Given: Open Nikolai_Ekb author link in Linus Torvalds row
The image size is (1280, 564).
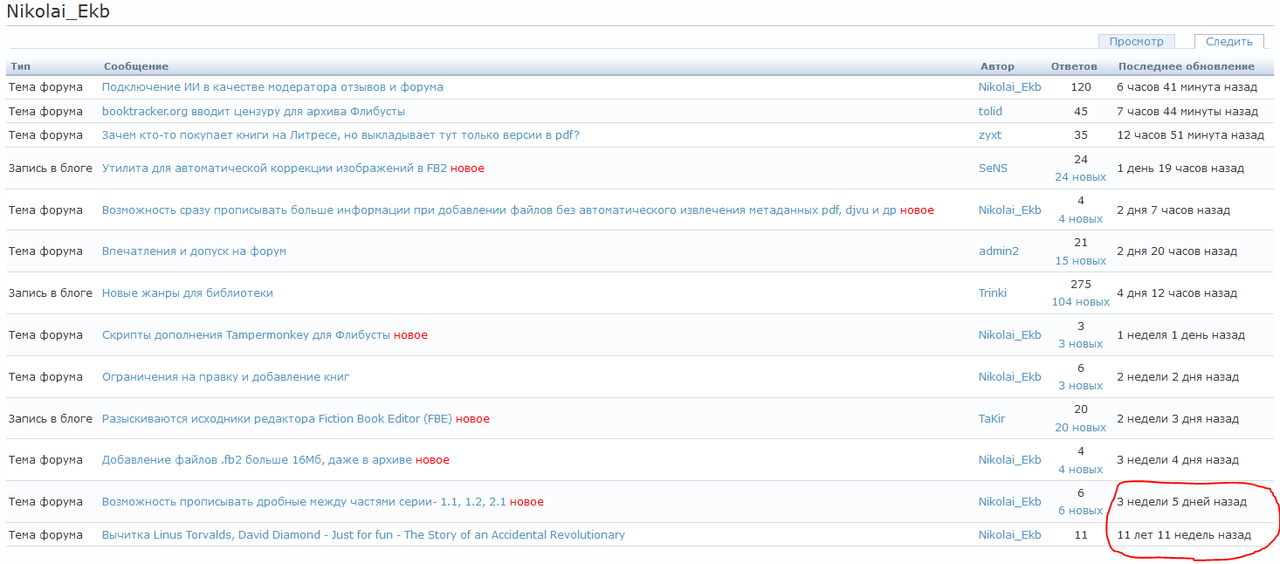Looking at the screenshot, I should tap(1009, 535).
